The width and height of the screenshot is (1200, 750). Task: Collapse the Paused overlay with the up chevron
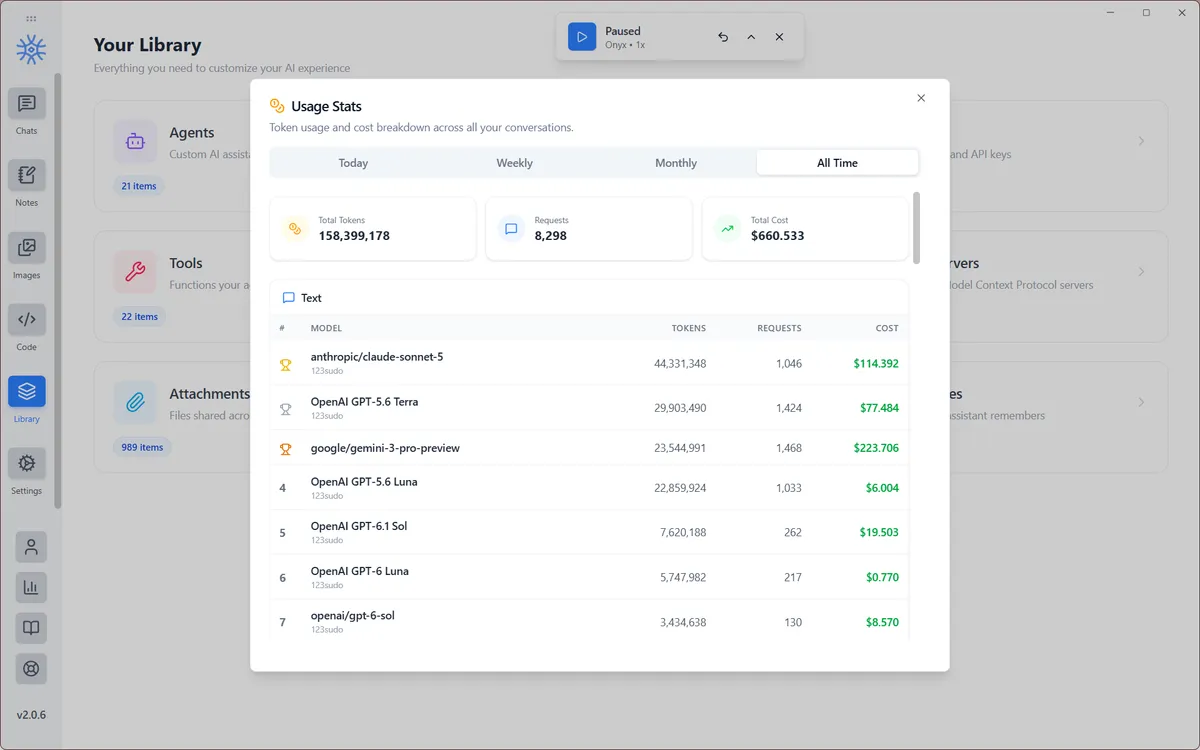[x=751, y=37]
